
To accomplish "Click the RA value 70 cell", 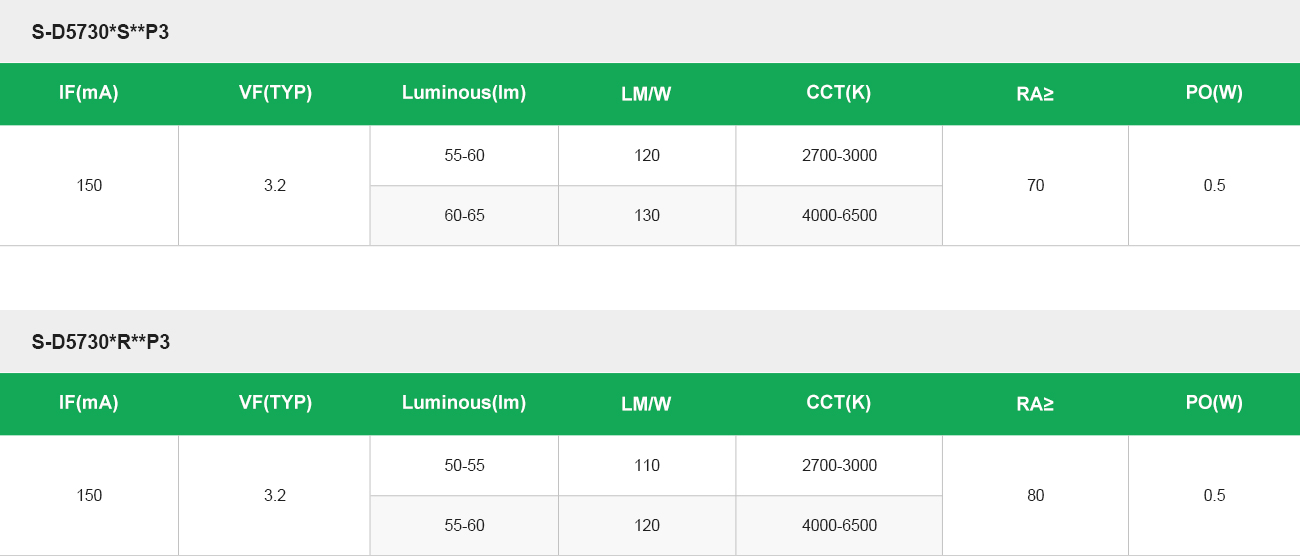I will (1035, 185).
